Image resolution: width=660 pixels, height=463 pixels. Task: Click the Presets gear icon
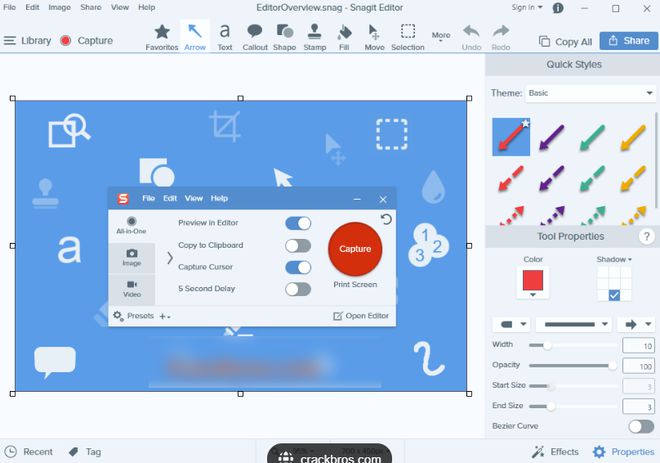point(117,315)
